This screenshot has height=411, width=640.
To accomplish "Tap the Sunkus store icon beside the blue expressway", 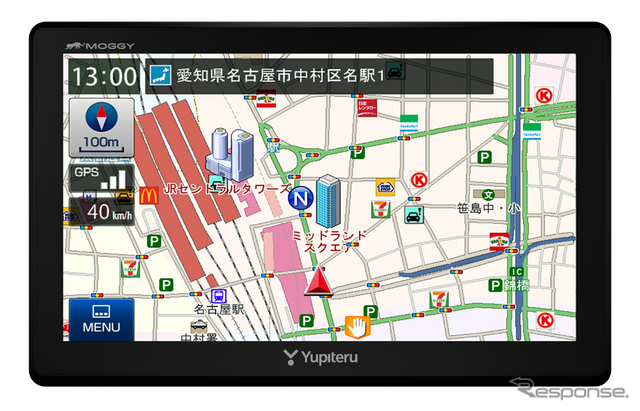I will pos(499,241).
